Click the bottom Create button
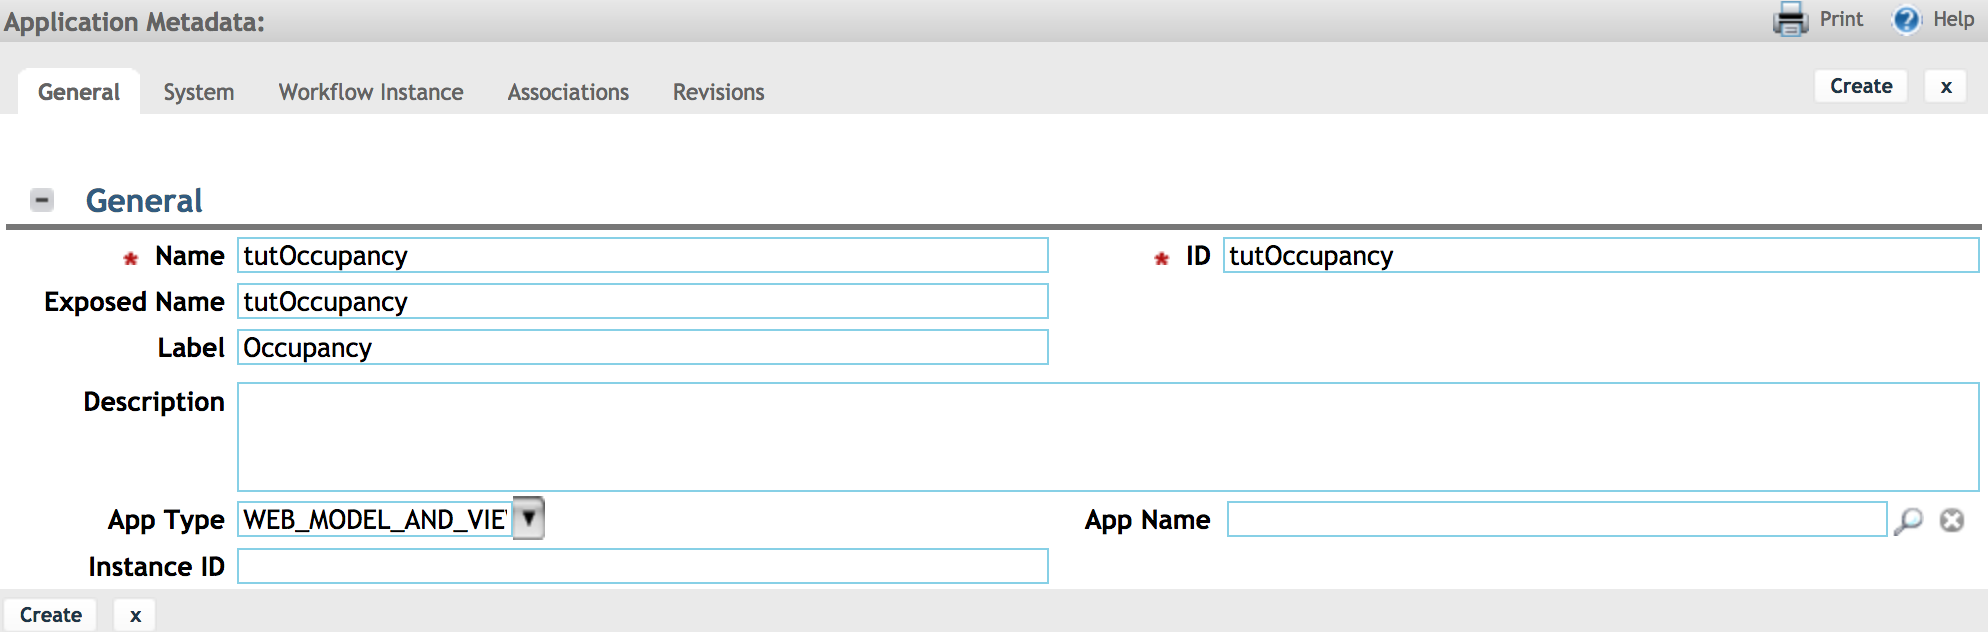This screenshot has height=632, width=1988. [x=51, y=615]
